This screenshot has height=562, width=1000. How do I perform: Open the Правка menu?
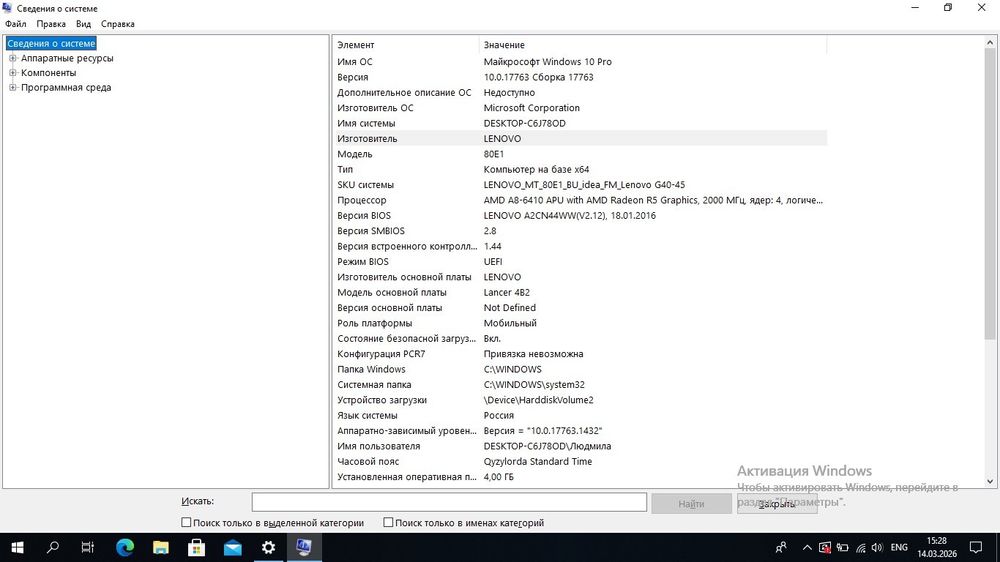click(x=51, y=24)
